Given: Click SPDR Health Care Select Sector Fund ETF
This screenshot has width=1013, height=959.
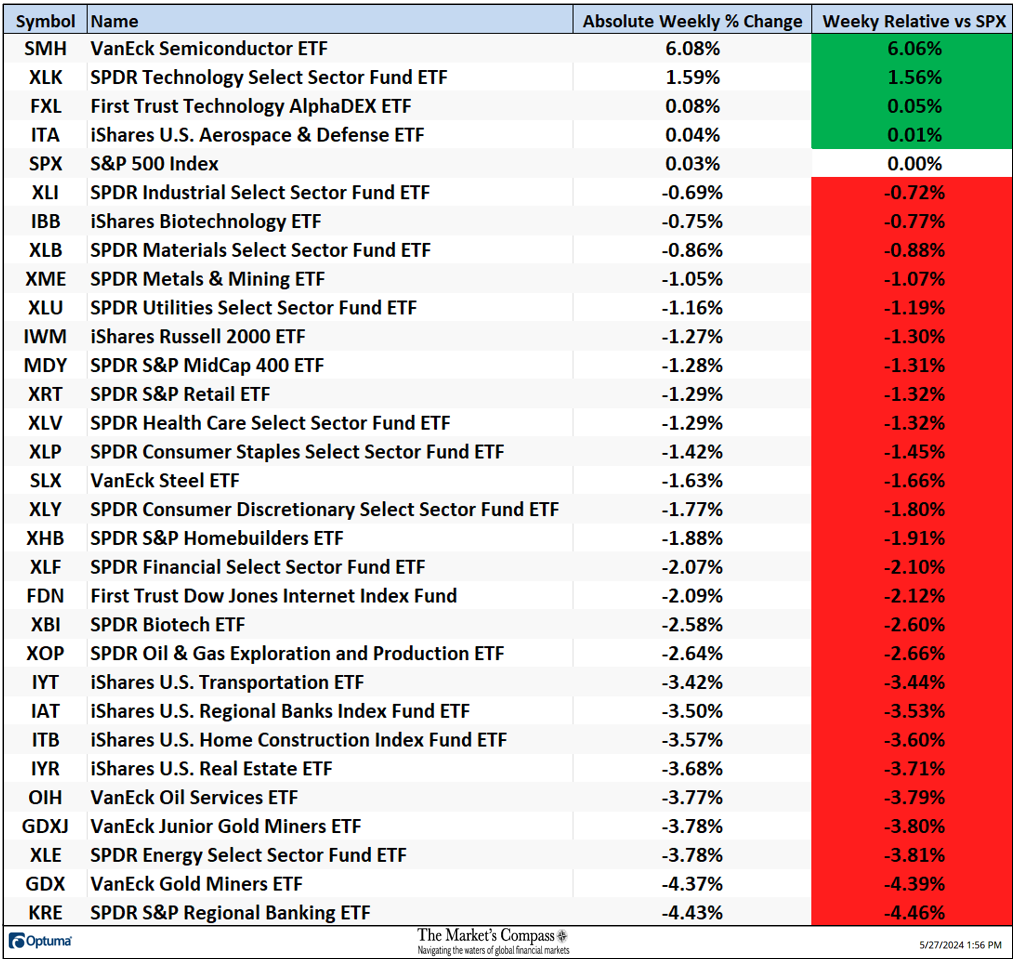Looking at the screenshot, I should tap(270, 423).
